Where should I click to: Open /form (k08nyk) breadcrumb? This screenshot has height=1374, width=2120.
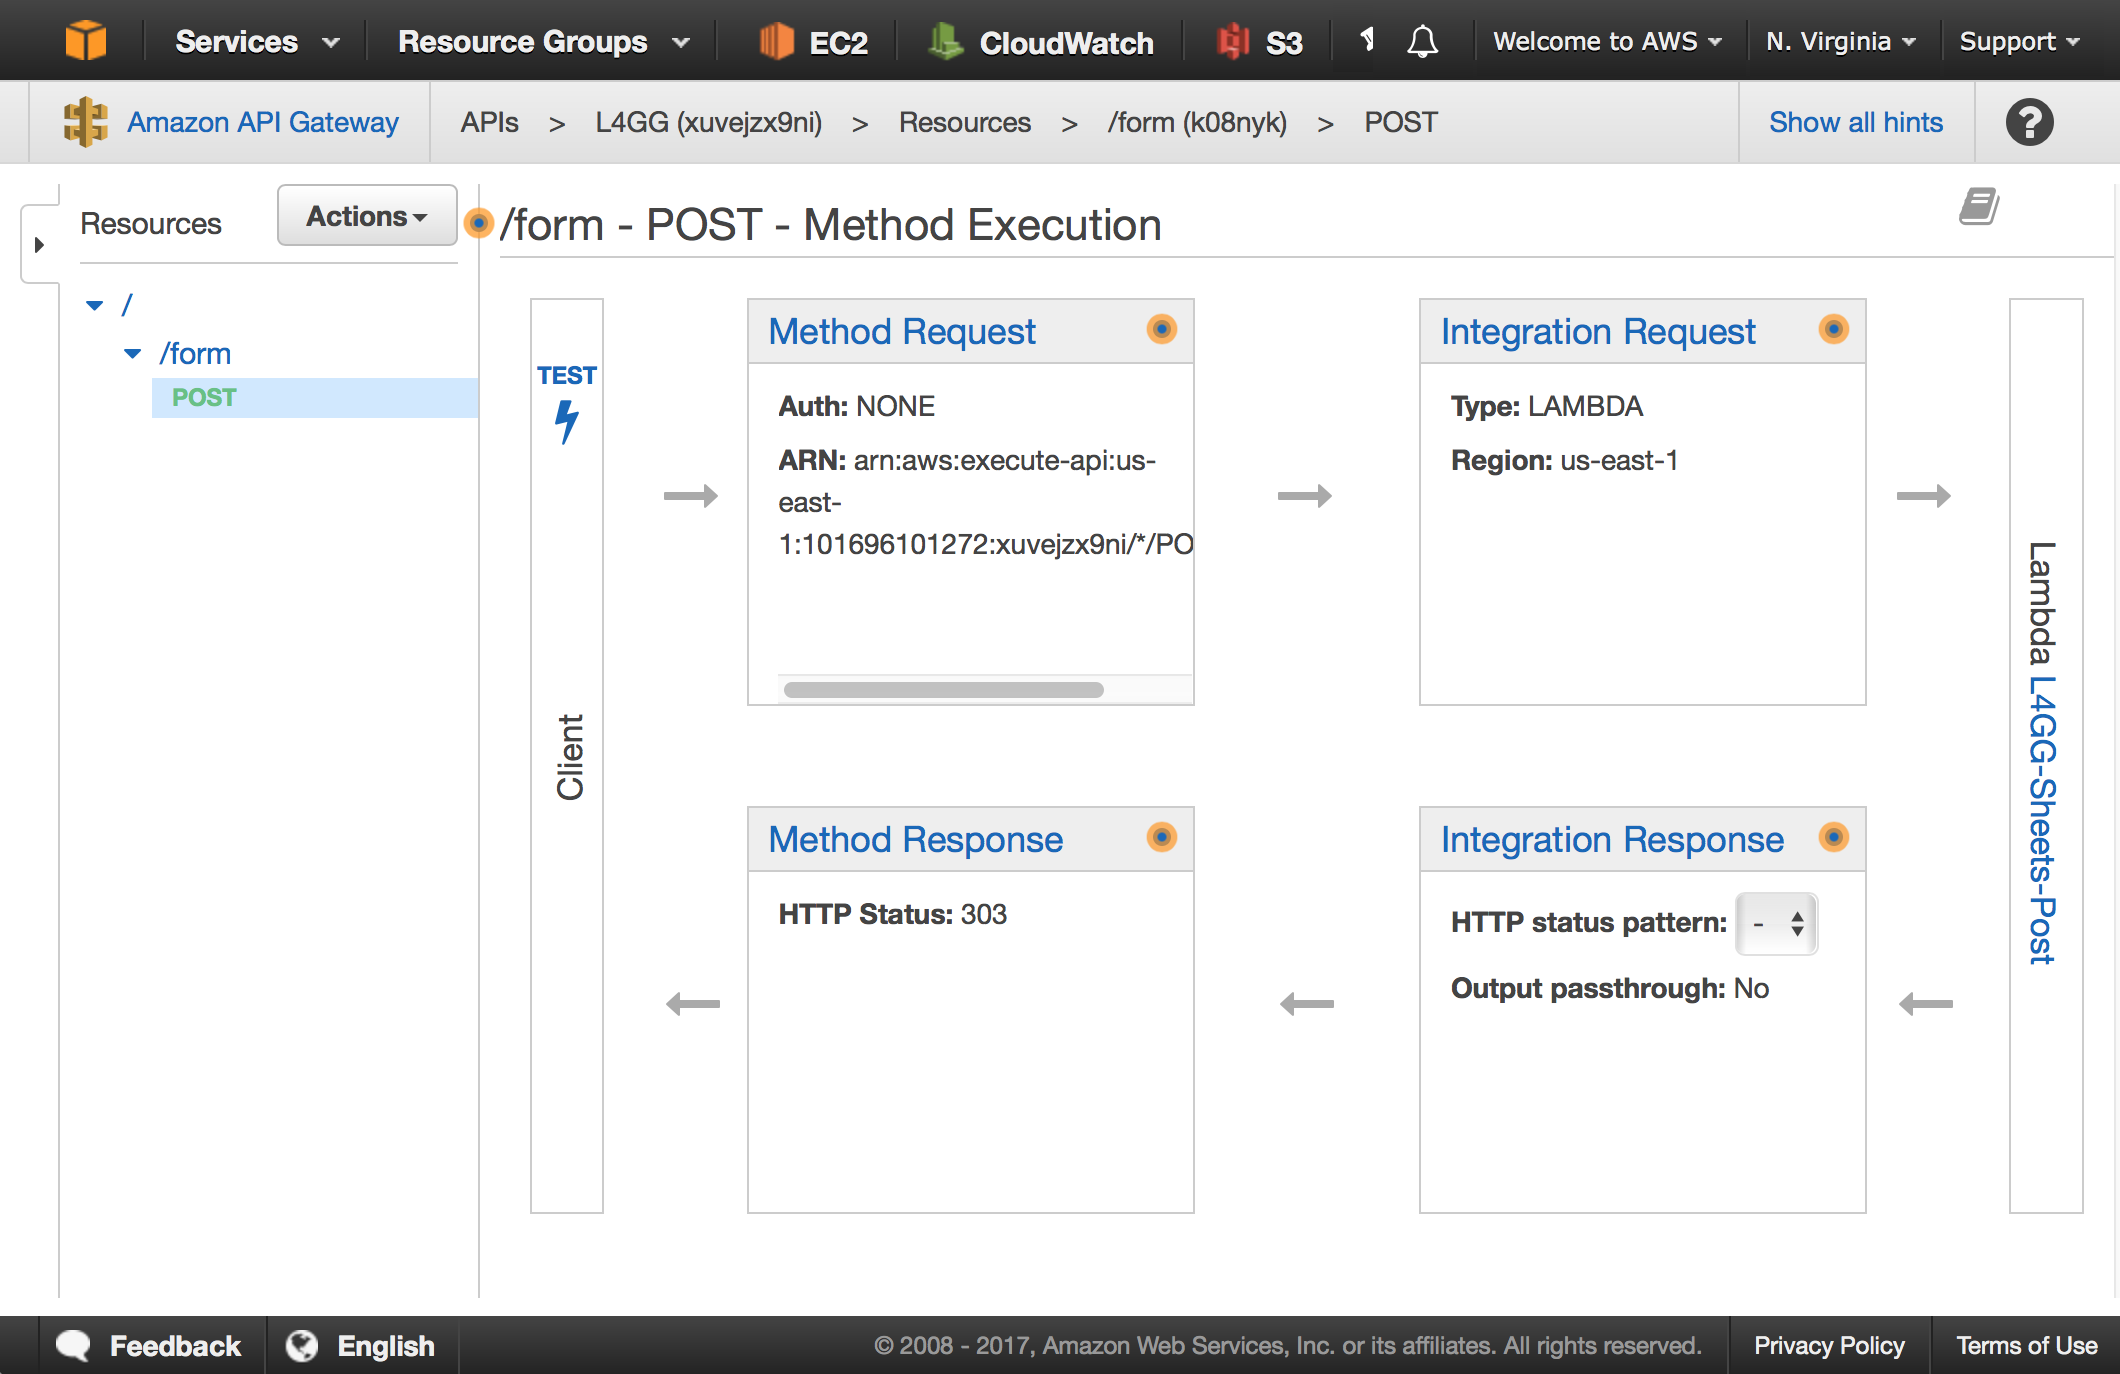[1197, 122]
